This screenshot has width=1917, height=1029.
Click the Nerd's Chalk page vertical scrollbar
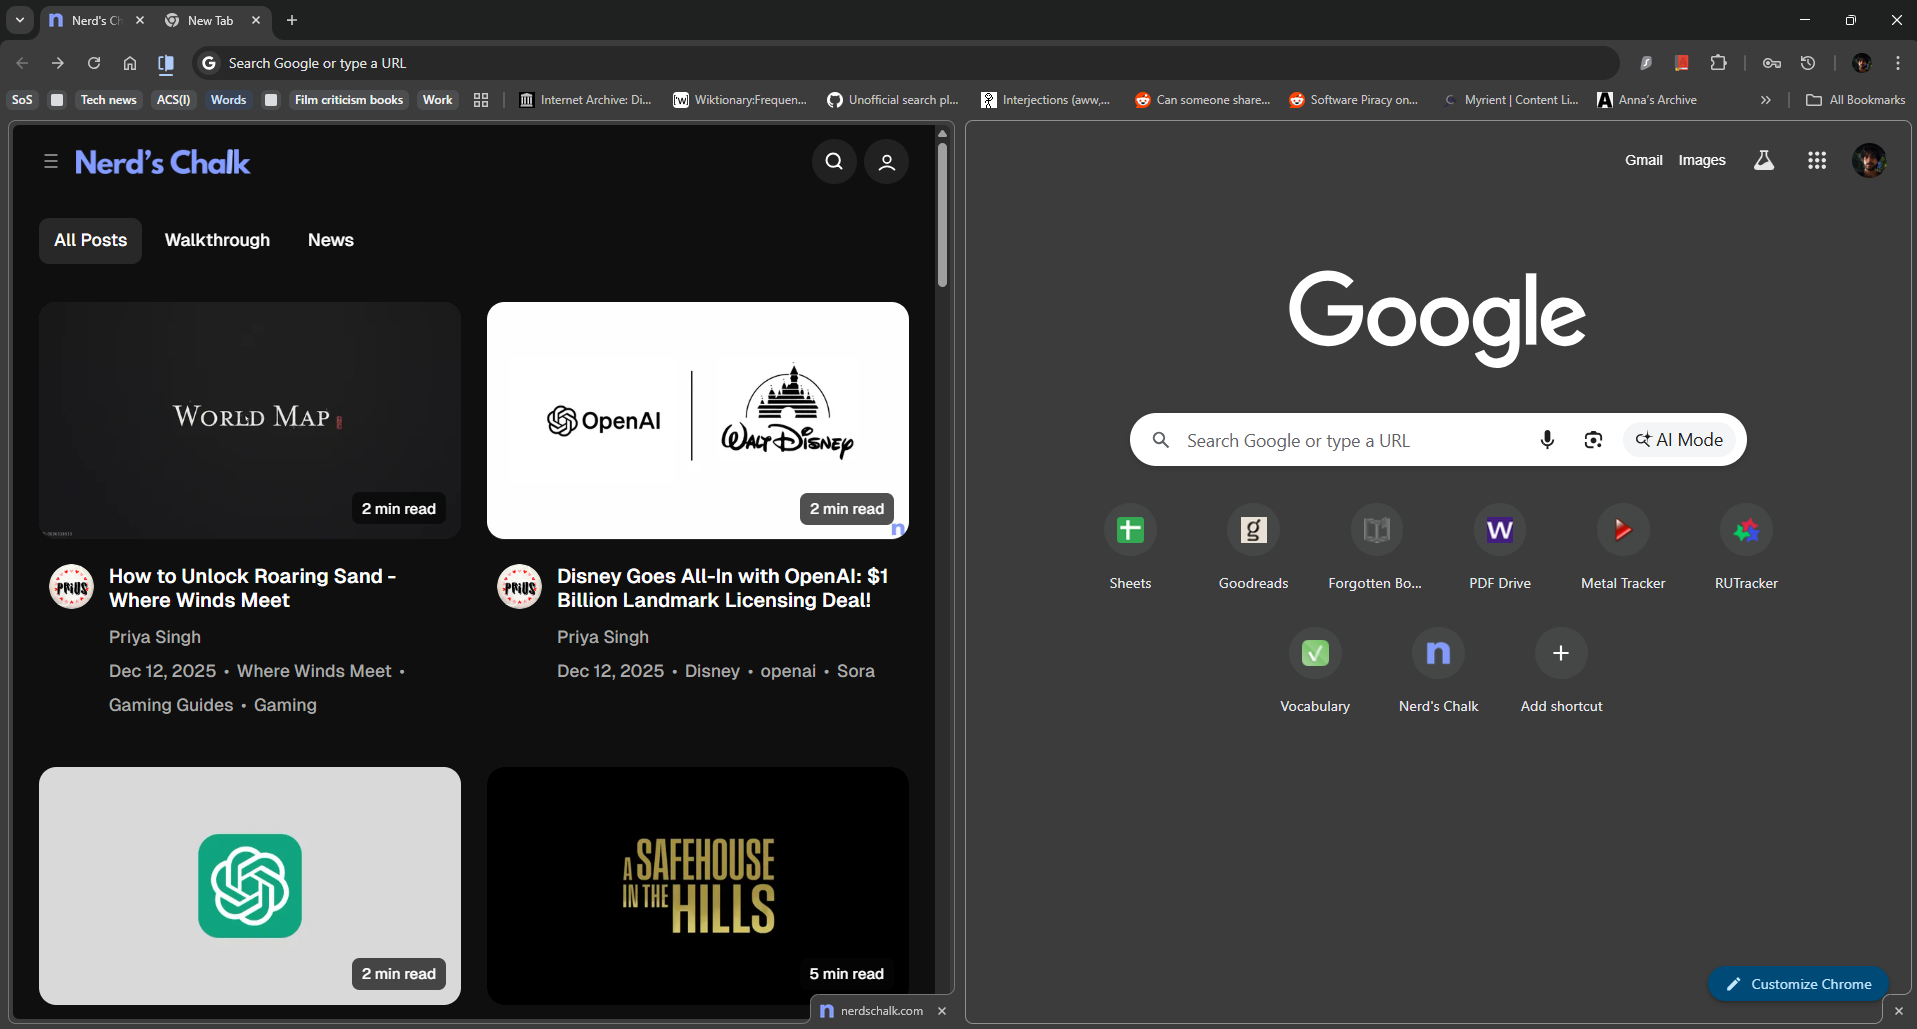pos(942,215)
